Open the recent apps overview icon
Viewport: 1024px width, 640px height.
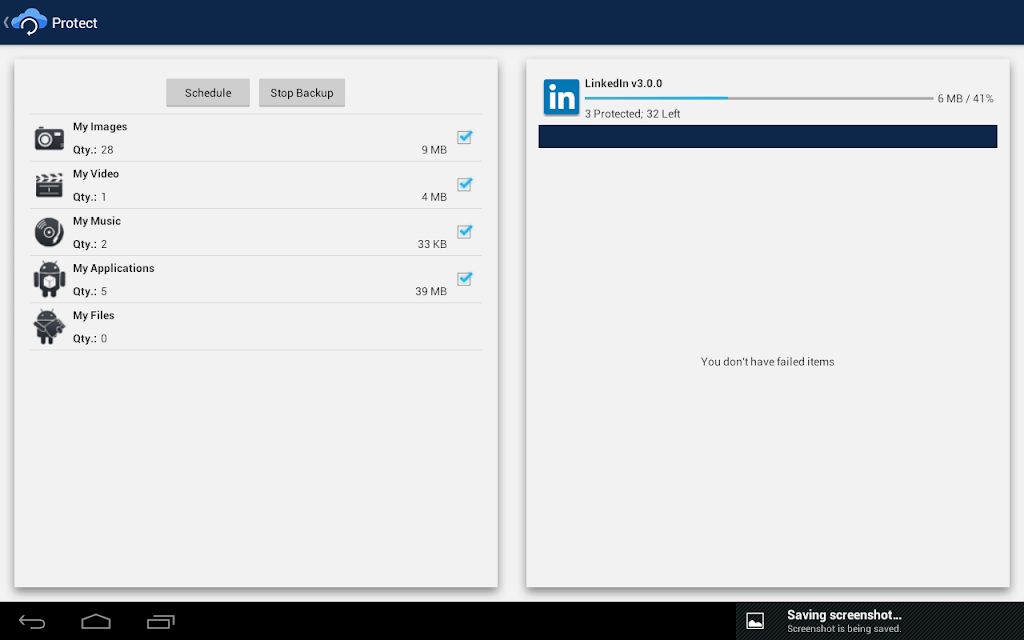(x=161, y=622)
